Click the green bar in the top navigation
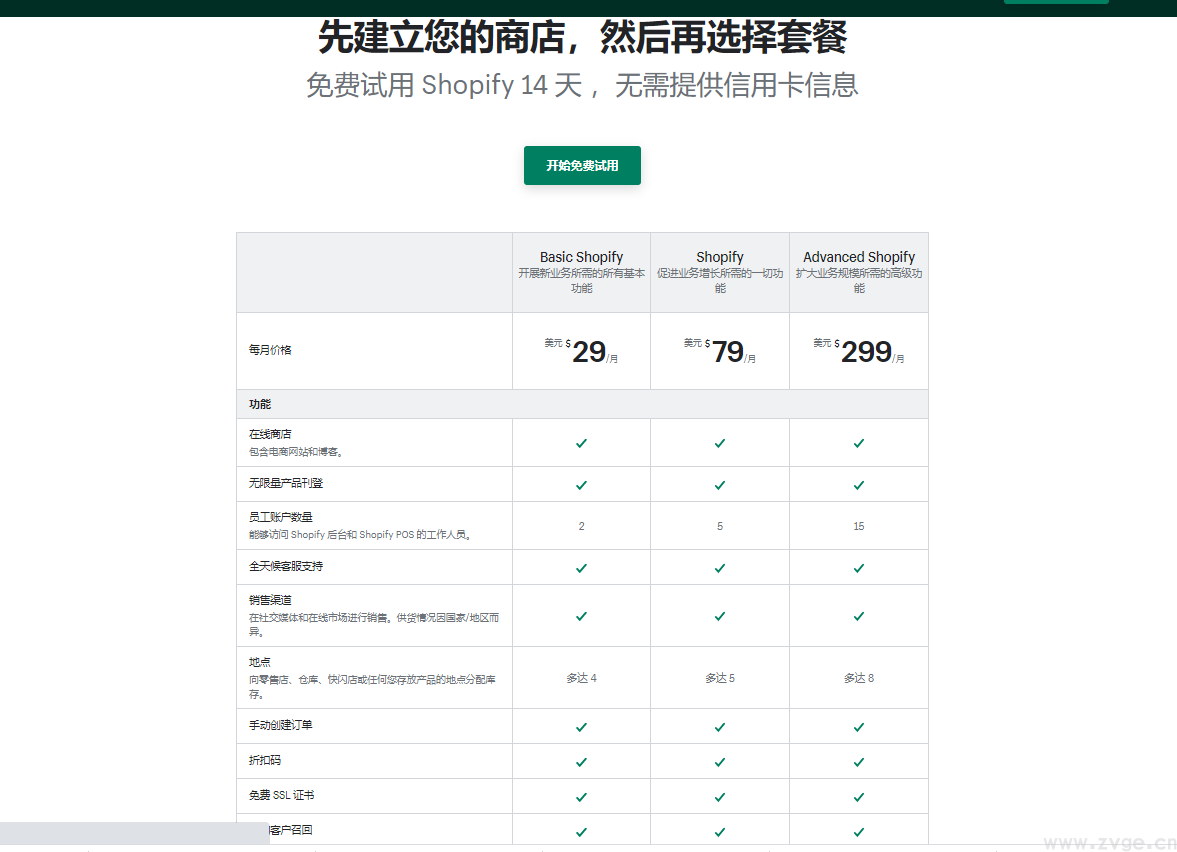Screen dimensions: 1177x852 (1056, 3)
